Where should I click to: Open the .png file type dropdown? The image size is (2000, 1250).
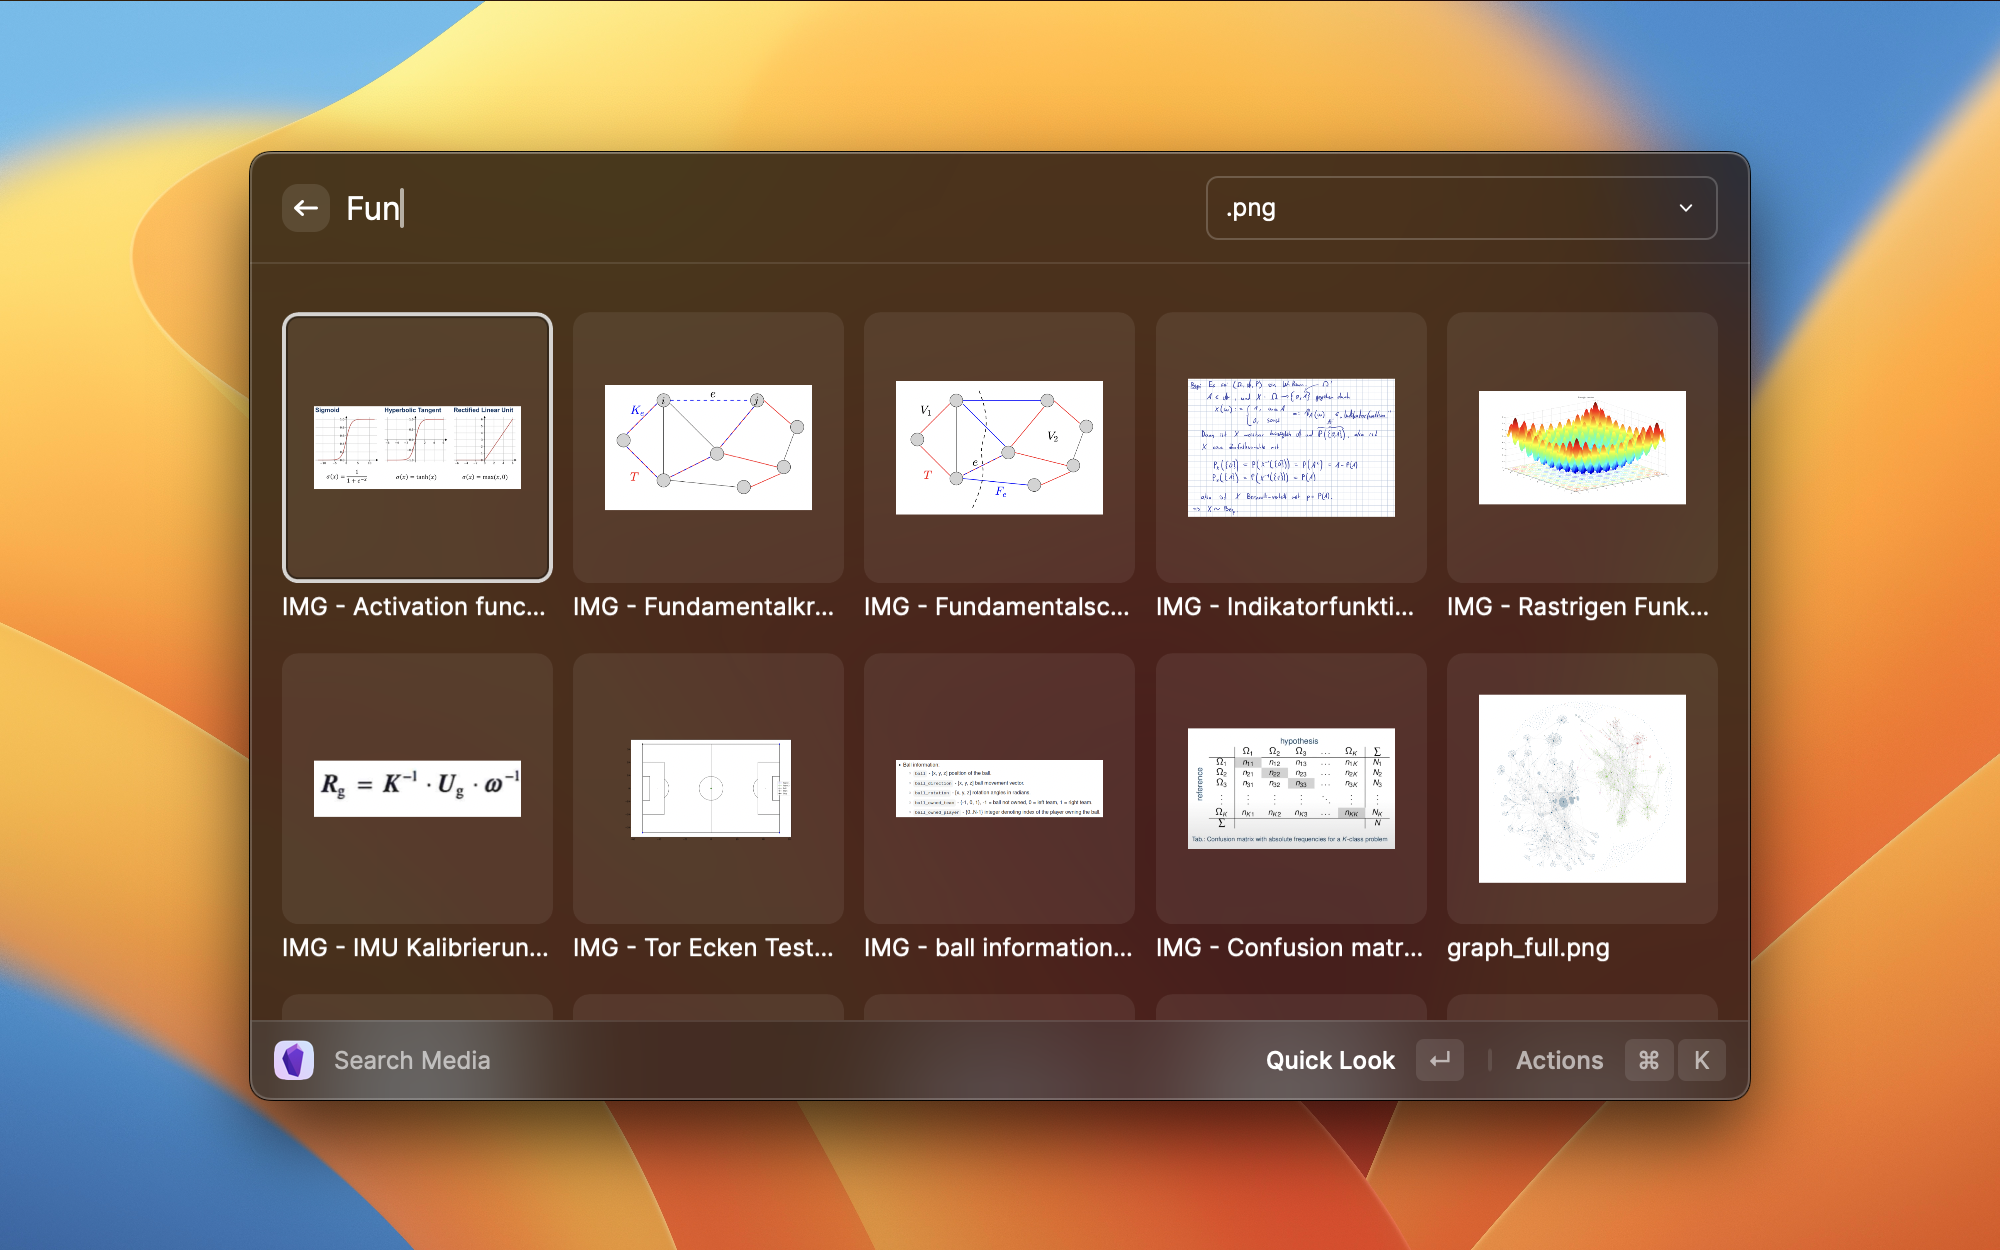[x=1461, y=208]
